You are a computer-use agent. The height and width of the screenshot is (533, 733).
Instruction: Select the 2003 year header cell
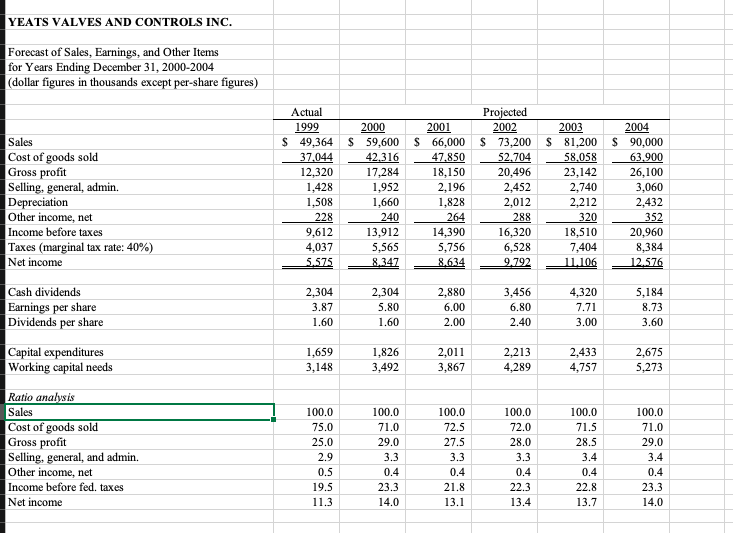[x=571, y=127]
